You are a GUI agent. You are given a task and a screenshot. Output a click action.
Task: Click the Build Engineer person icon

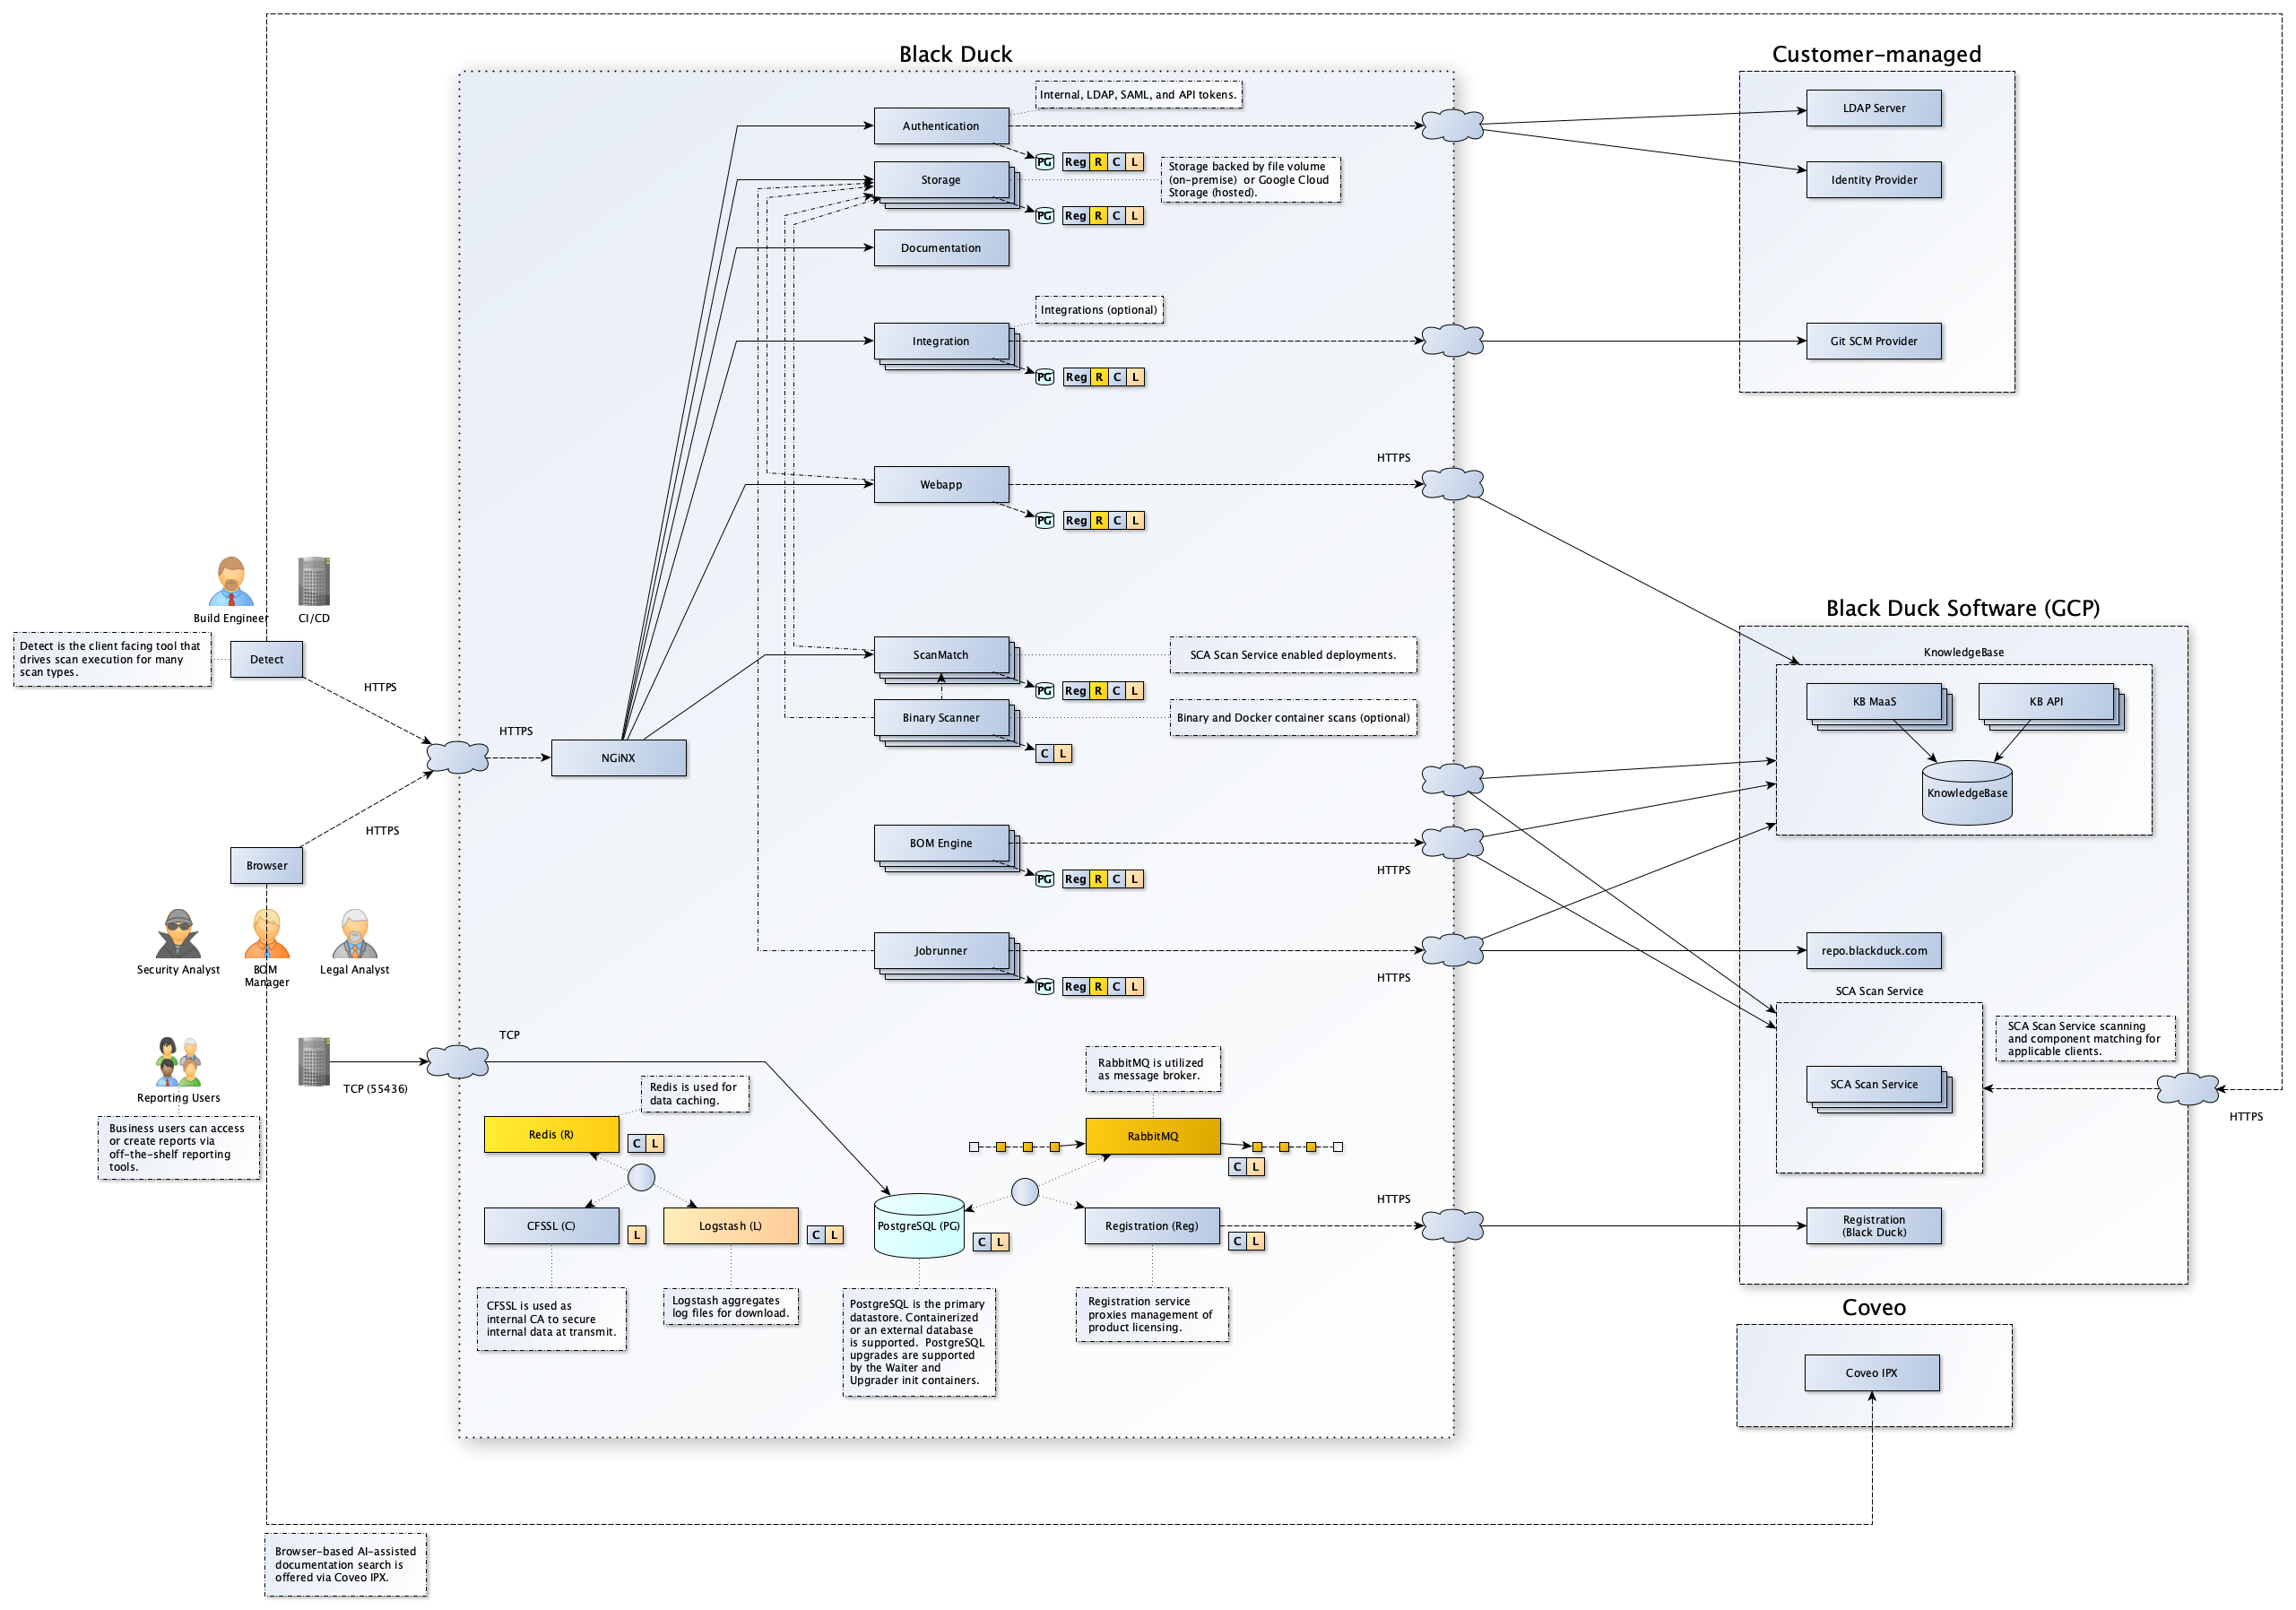click(x=231, y=582)
